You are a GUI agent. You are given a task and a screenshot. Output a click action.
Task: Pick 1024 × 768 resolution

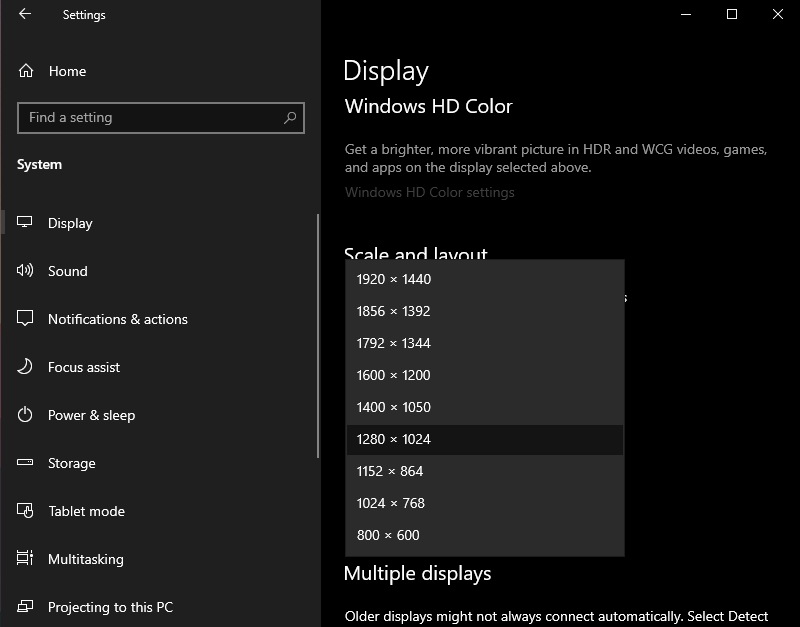tap(485, 503)
